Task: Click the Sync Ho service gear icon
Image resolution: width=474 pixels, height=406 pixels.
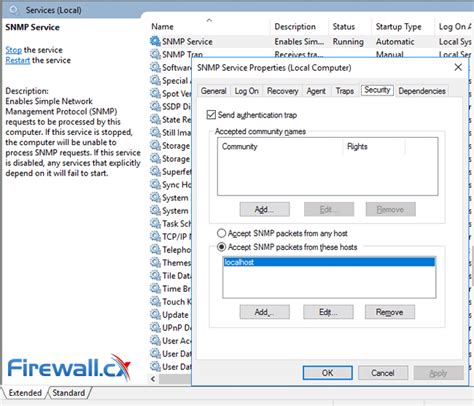Action: [155, 184]
